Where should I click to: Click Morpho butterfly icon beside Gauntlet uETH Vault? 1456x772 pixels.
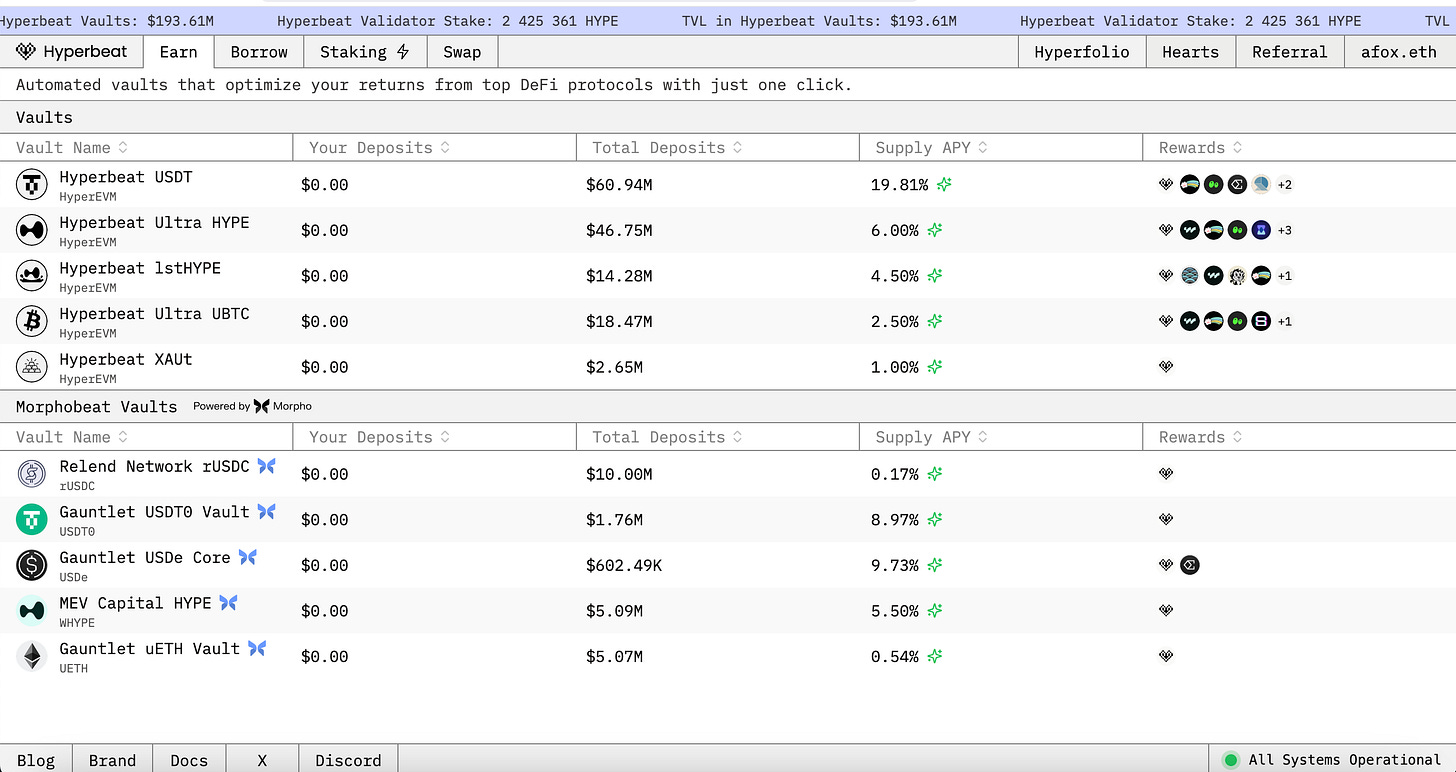click(x=257, y=648)
